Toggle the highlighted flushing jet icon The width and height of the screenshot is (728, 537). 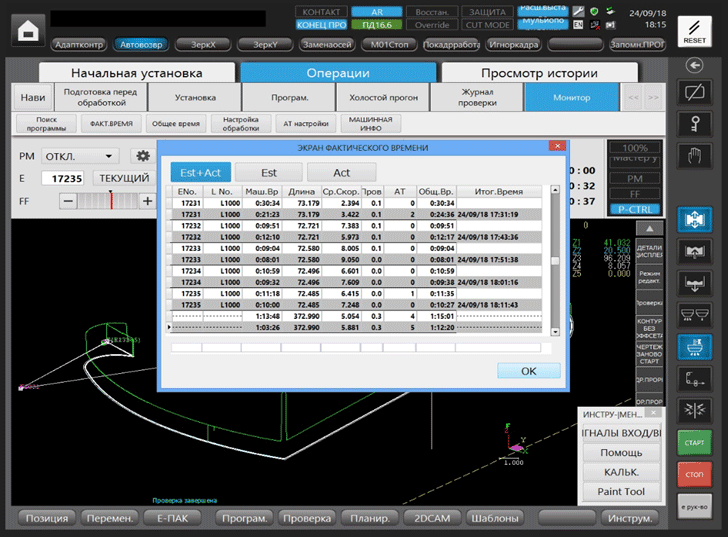point(694,347)
